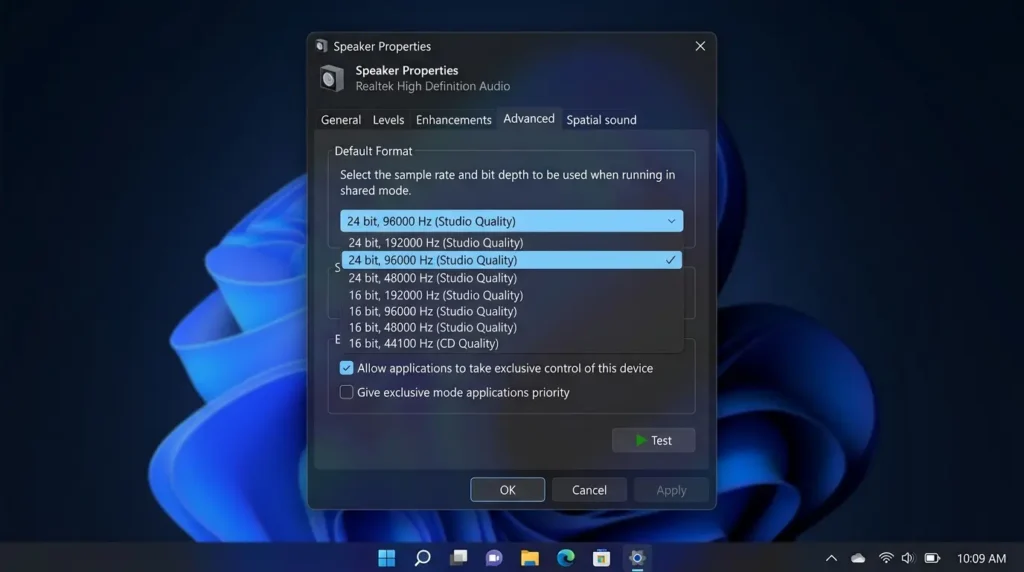
Task: Click the Settings gear taskbar icon
Action: click(x=637, y=558)
